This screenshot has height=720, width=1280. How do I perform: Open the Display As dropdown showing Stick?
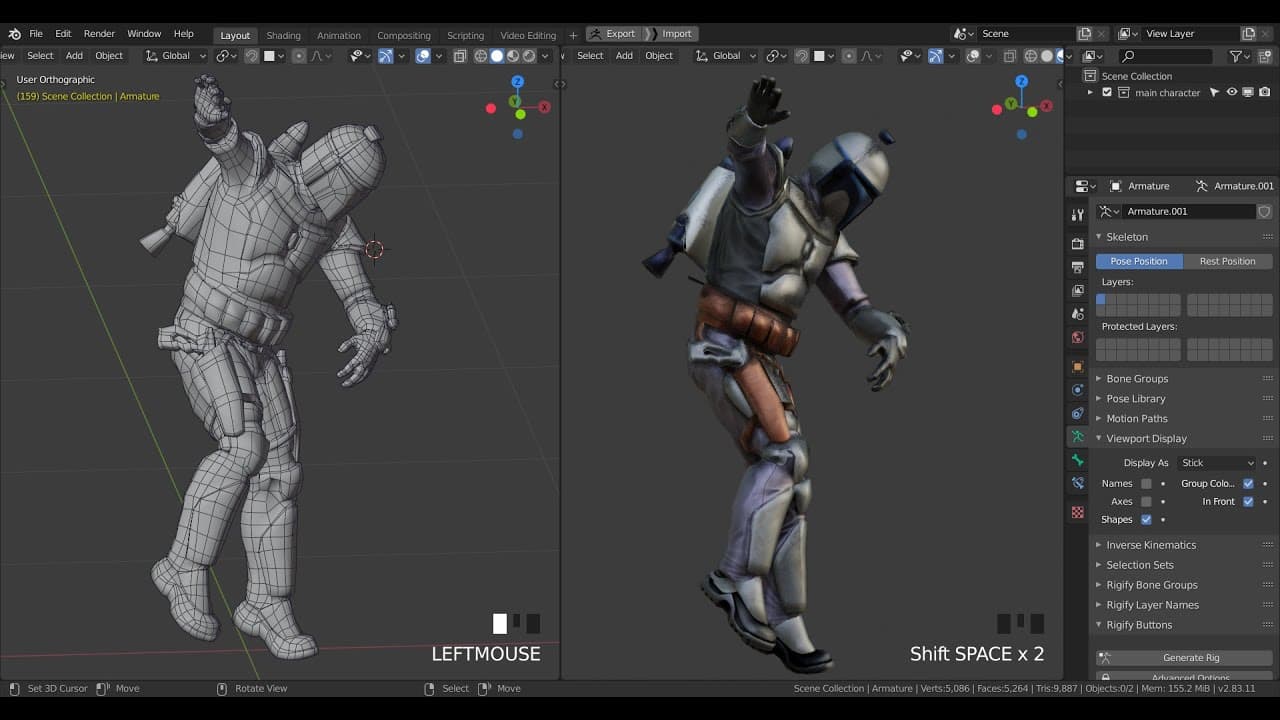[1216, 462]
